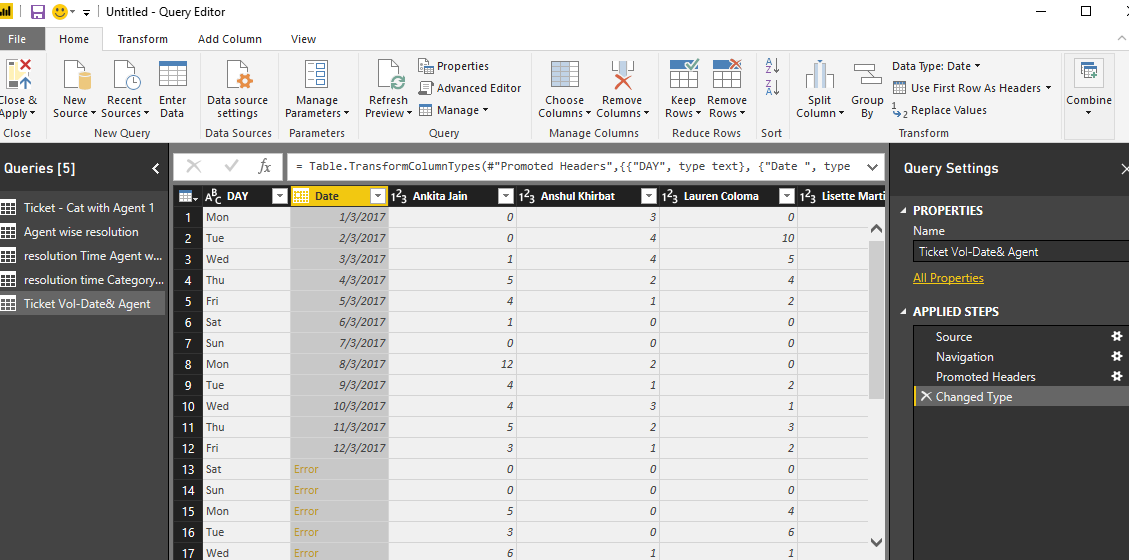Open Source step settings gear
The image size is (1129, 560).
(x=1117, y=336)
